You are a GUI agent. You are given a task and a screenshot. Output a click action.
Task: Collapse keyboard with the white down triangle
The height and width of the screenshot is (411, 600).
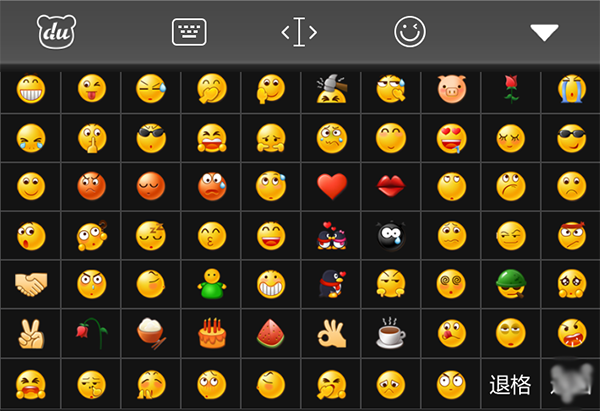(544, 33)
